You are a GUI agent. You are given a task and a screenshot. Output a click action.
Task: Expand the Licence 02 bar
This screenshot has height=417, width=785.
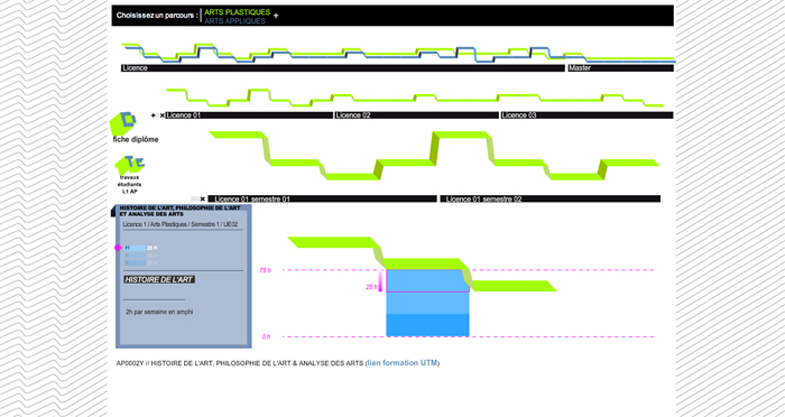tap(417, 115)
